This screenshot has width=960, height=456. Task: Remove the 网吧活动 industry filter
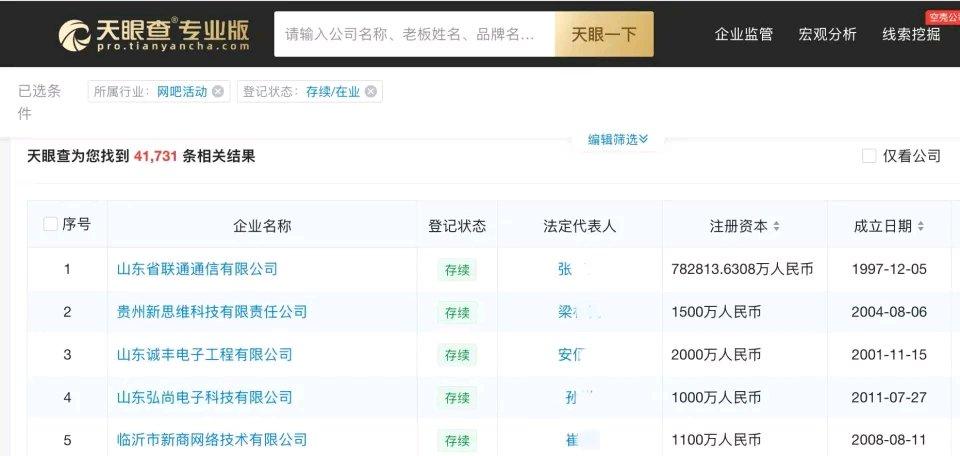tap(218, 92)
